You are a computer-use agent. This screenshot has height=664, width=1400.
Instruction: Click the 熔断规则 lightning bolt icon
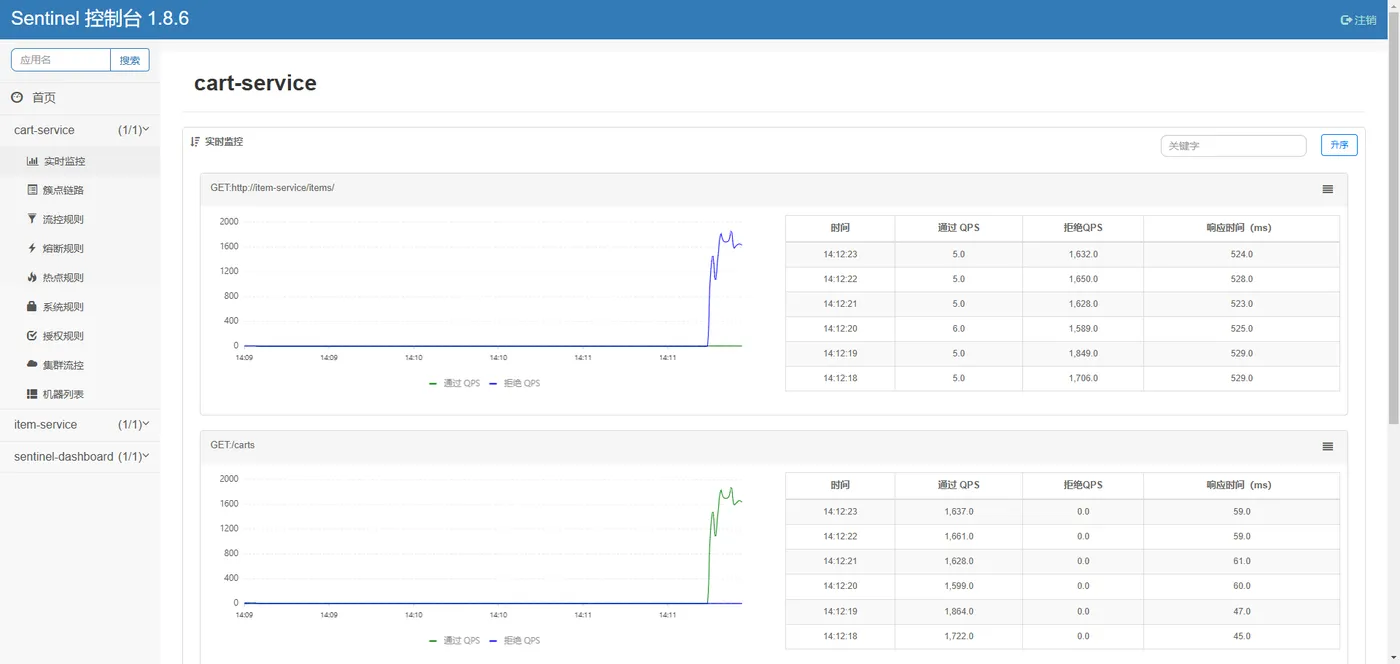tap(32, 248)
